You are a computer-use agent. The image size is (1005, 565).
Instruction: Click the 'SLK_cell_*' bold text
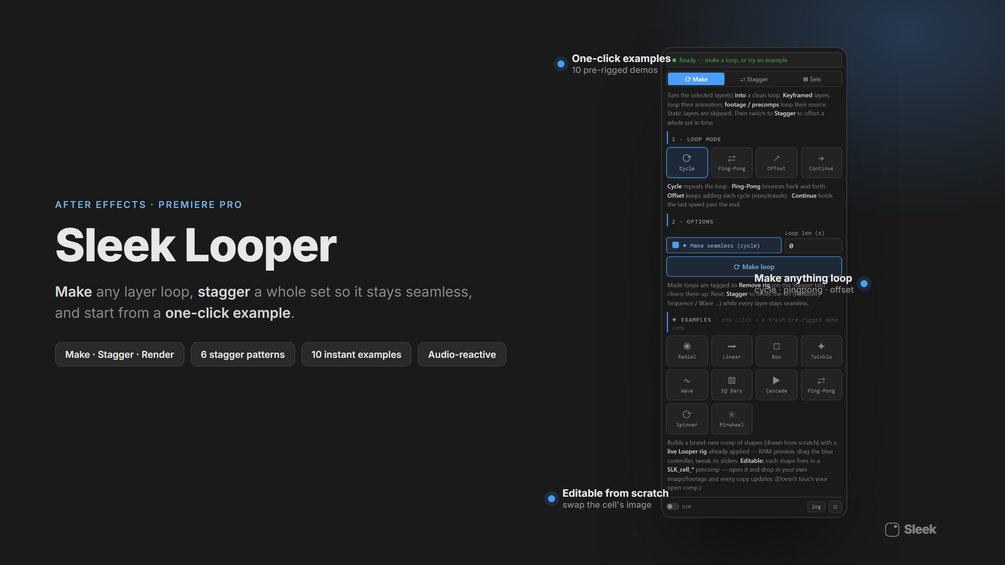(x=681, y=470)
